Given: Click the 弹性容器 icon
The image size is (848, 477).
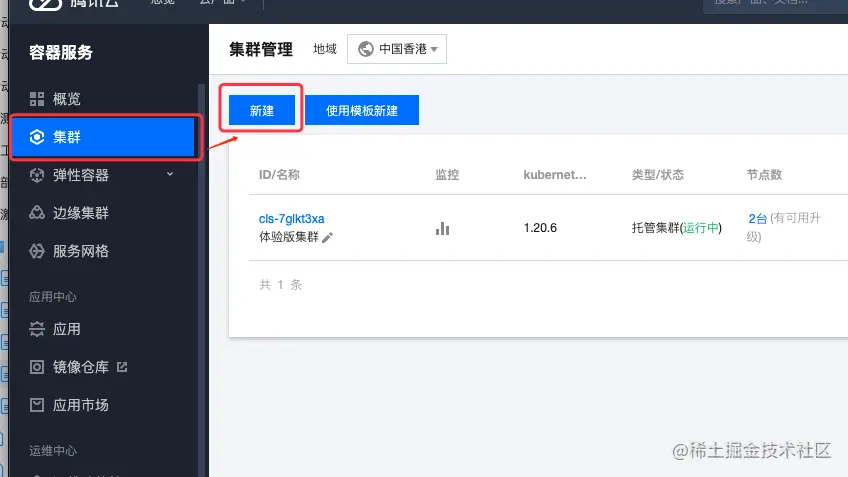Looking at the screenshot, I should [x=37, y=175].
